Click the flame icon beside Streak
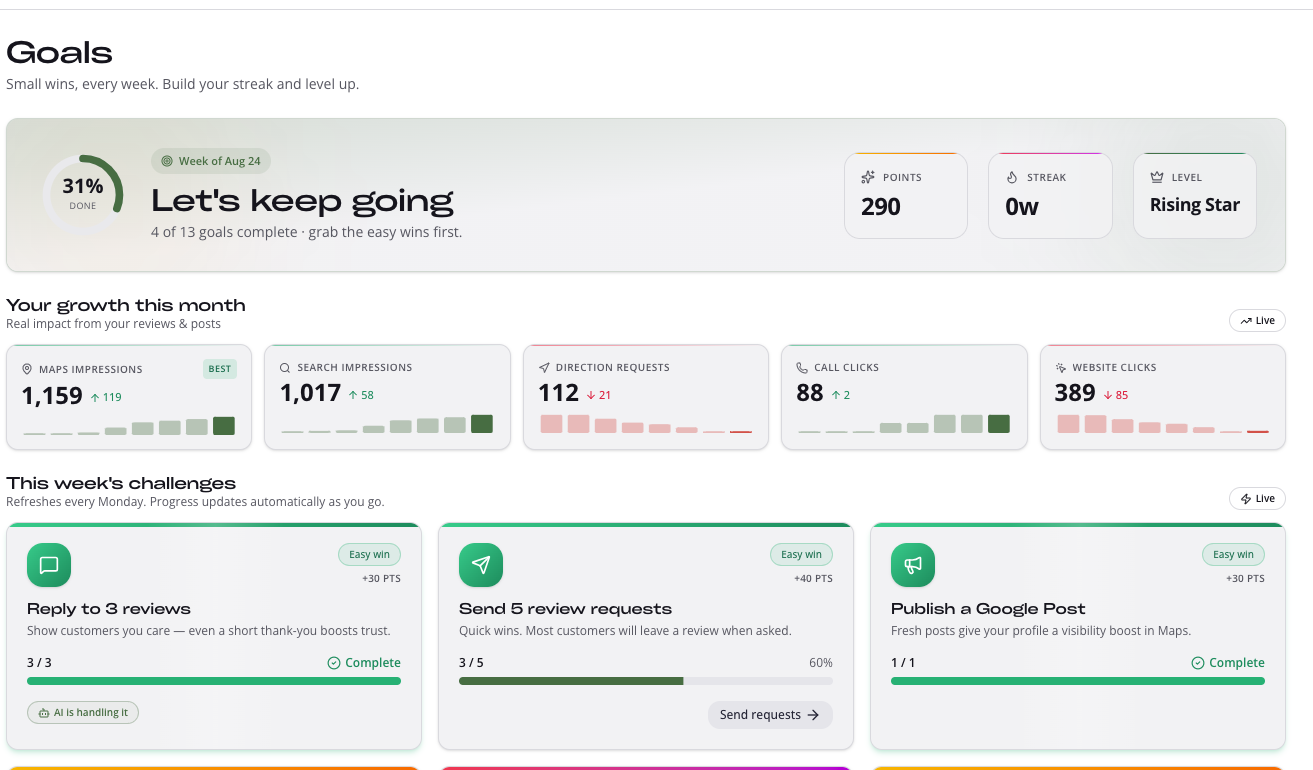 pyautogui.click(x=1012, y=177)
